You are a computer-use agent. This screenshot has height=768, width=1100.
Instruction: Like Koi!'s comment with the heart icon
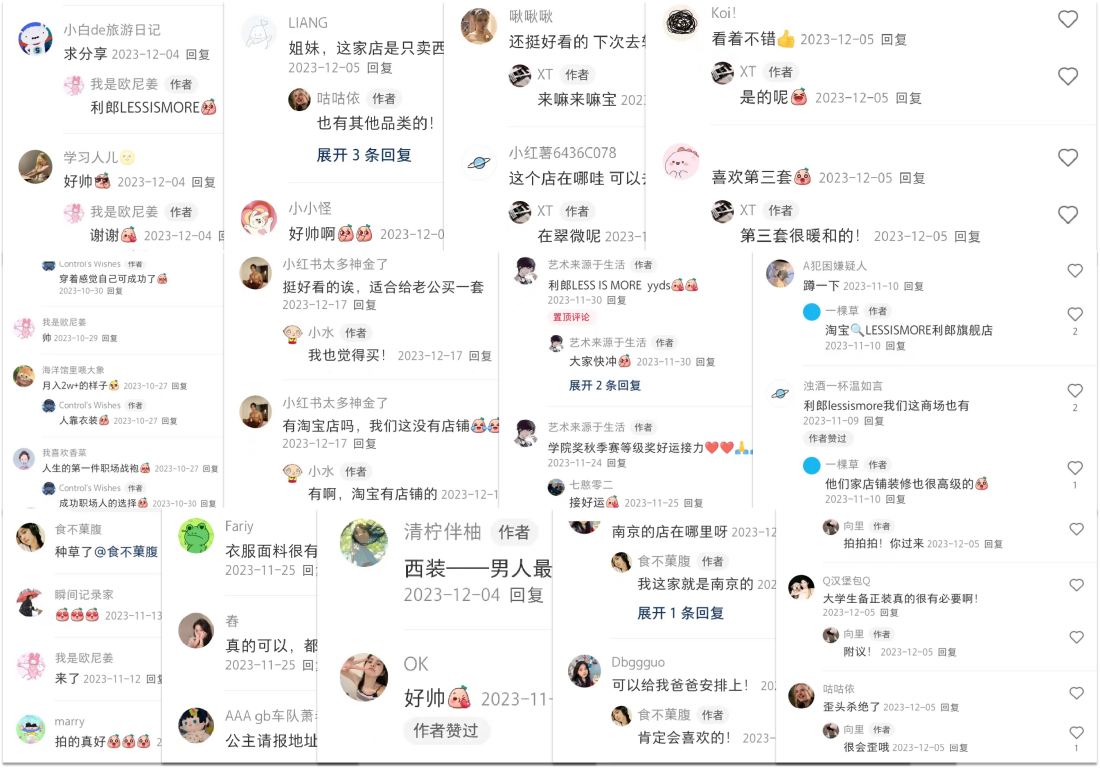pos(1068,20)
